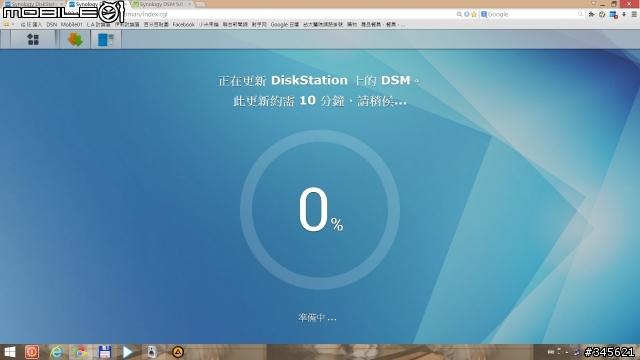Open the Download Station taskbar icon
Viewport: 640px width, 360px height.
pyautogui.click(x=75, y=40)
